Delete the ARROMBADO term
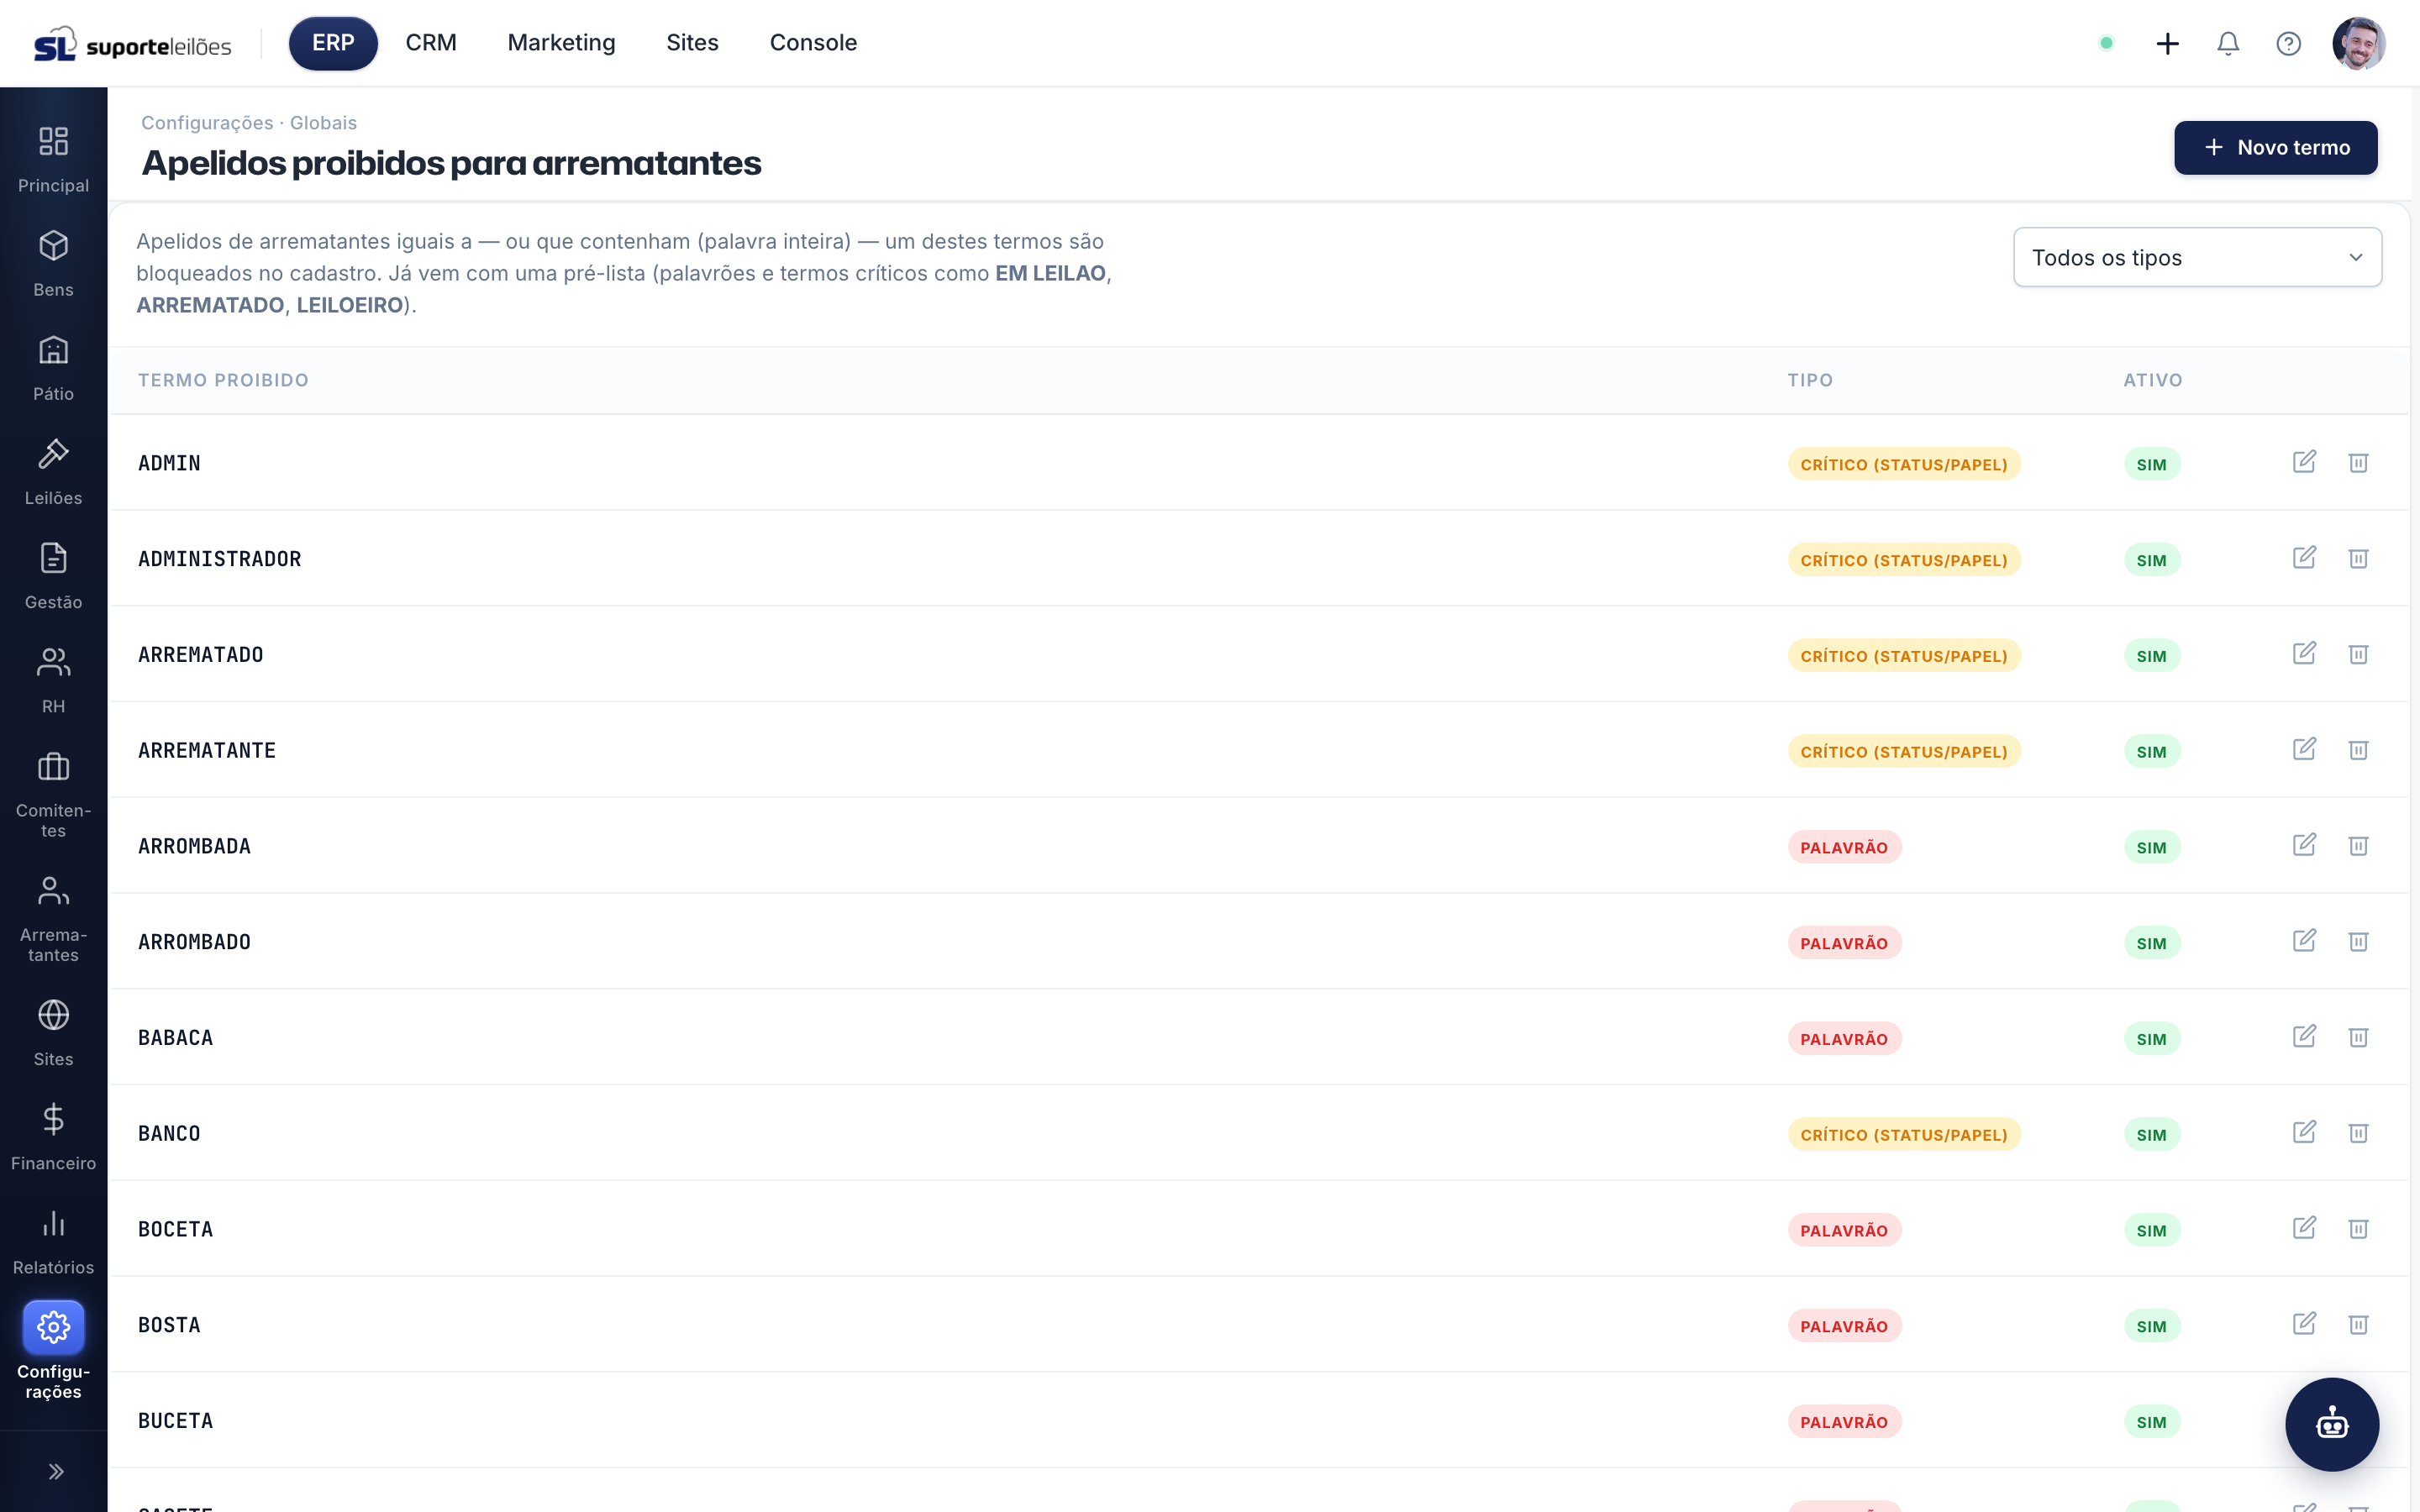Image resolution: width=2420 pixels, height=1512 pixels. [2358, 941]
